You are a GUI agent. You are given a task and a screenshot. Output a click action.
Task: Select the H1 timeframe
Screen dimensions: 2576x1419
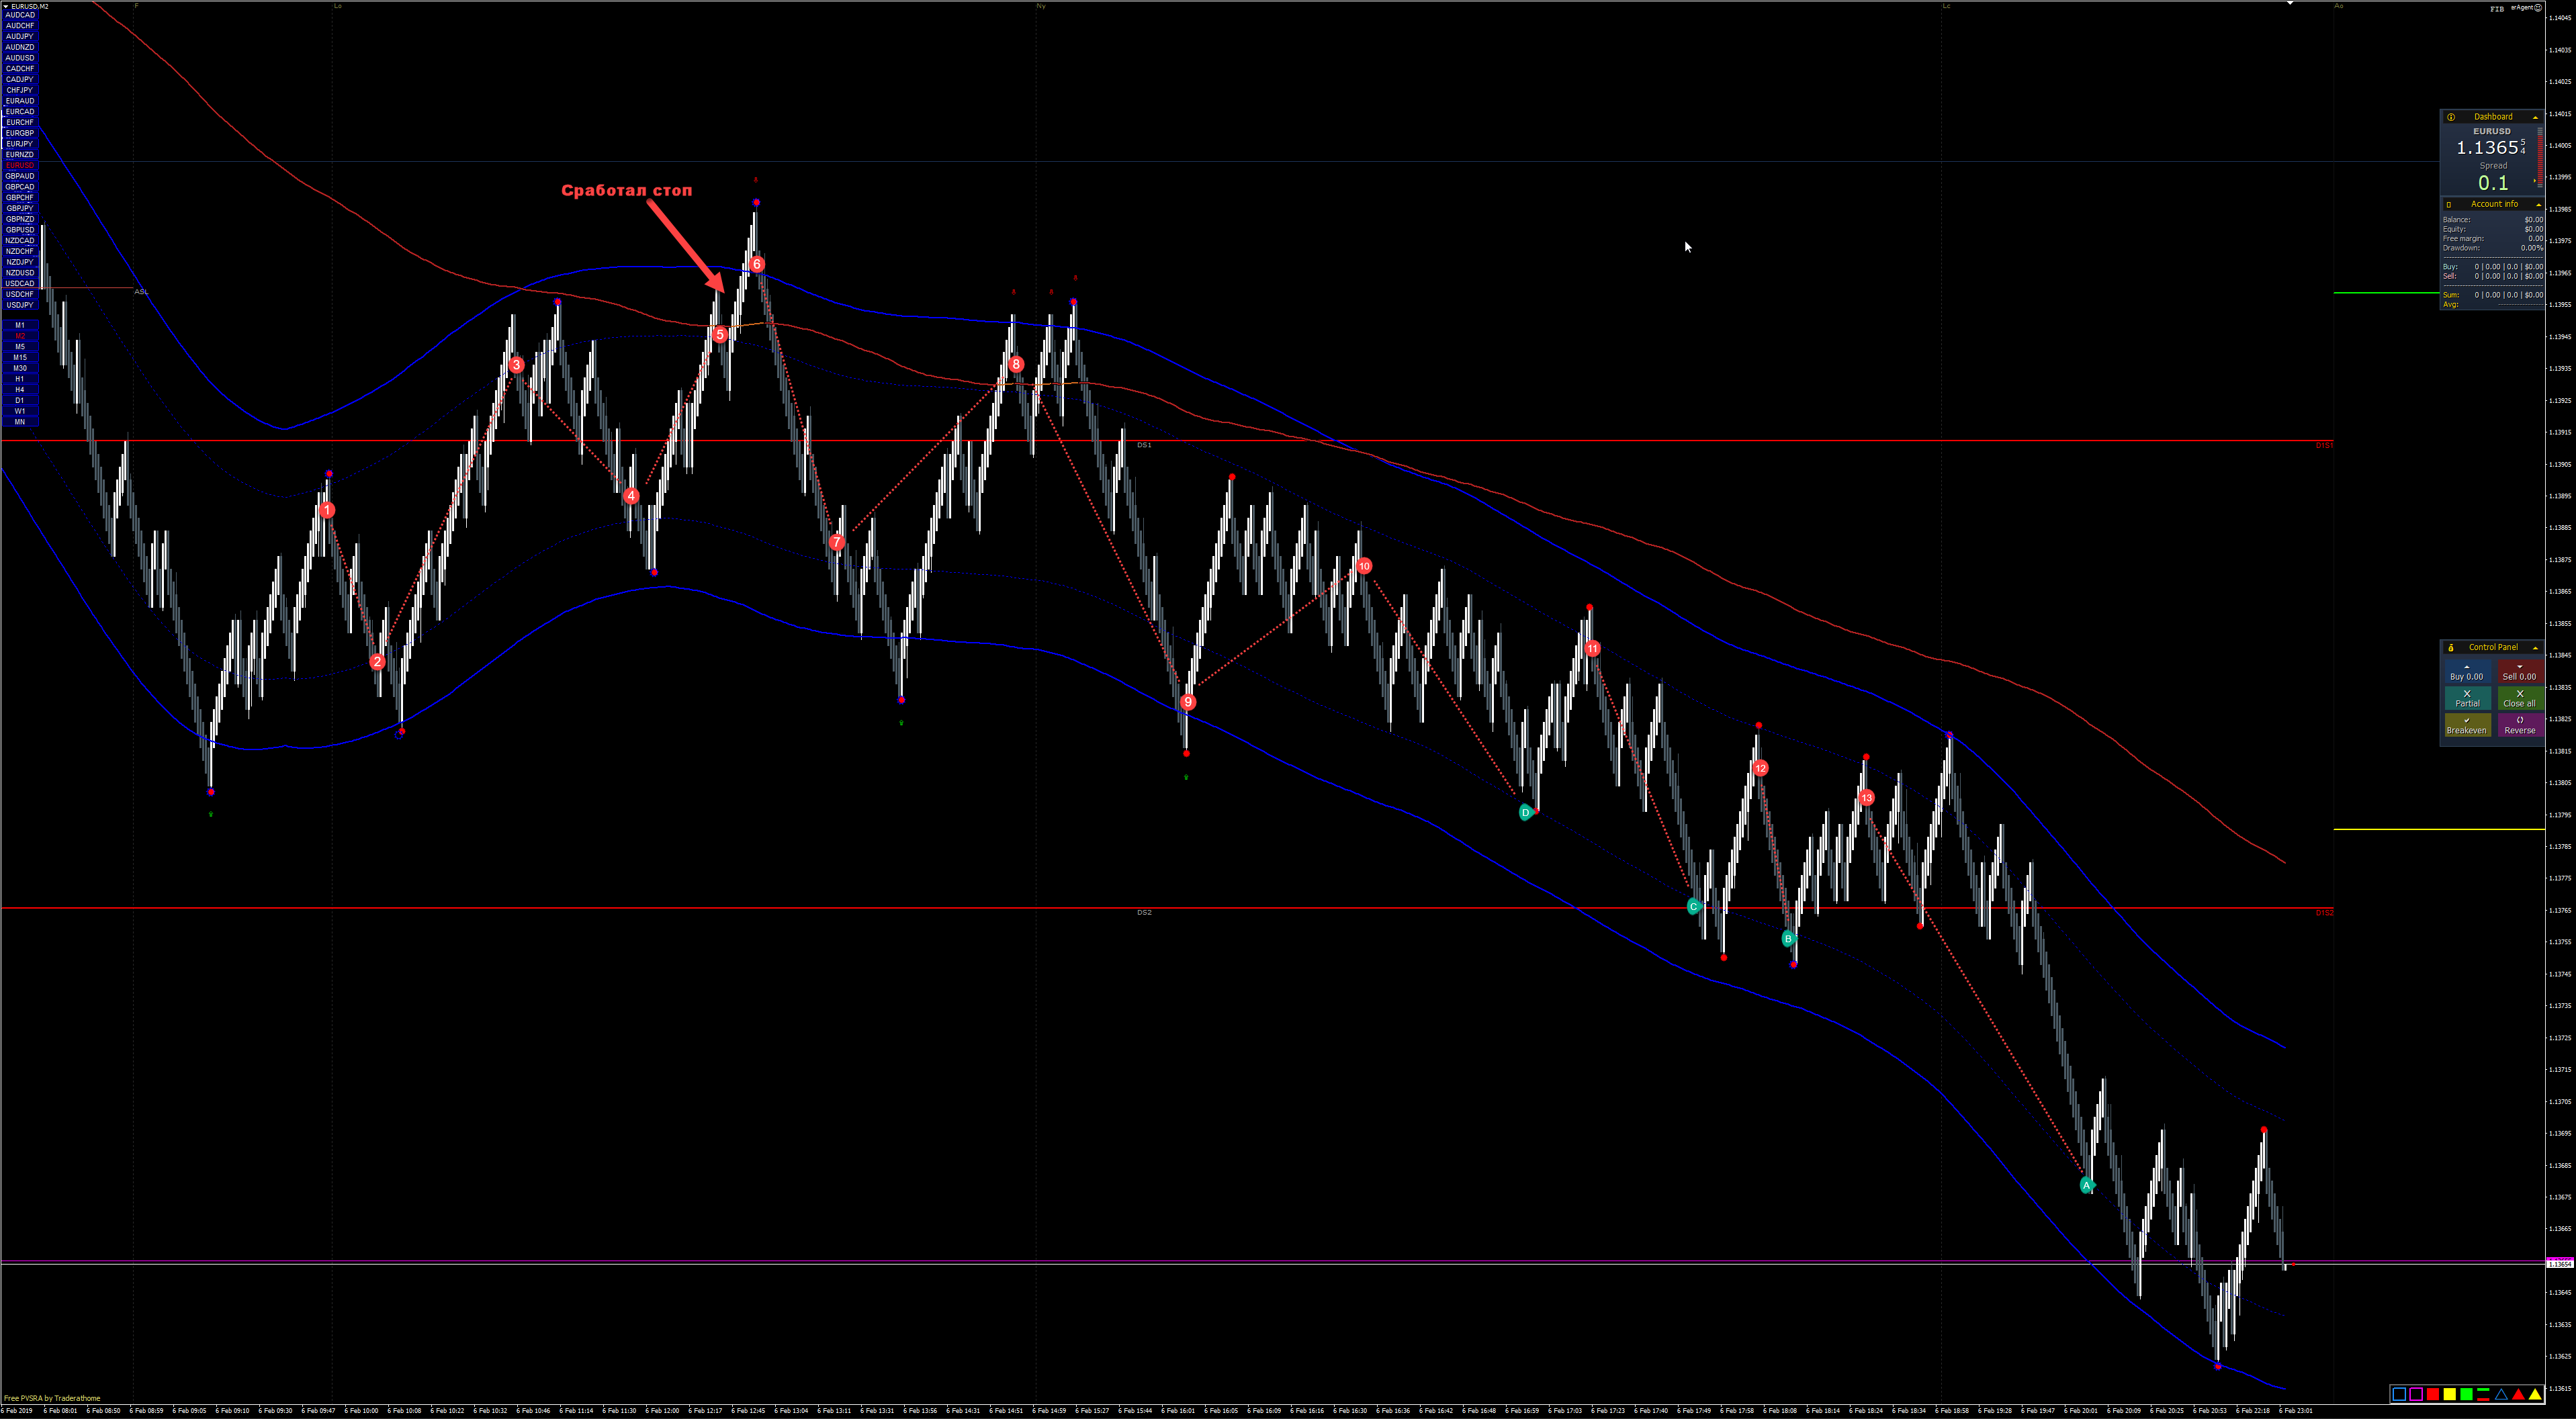pyautogui.click(x=20, y=379)
